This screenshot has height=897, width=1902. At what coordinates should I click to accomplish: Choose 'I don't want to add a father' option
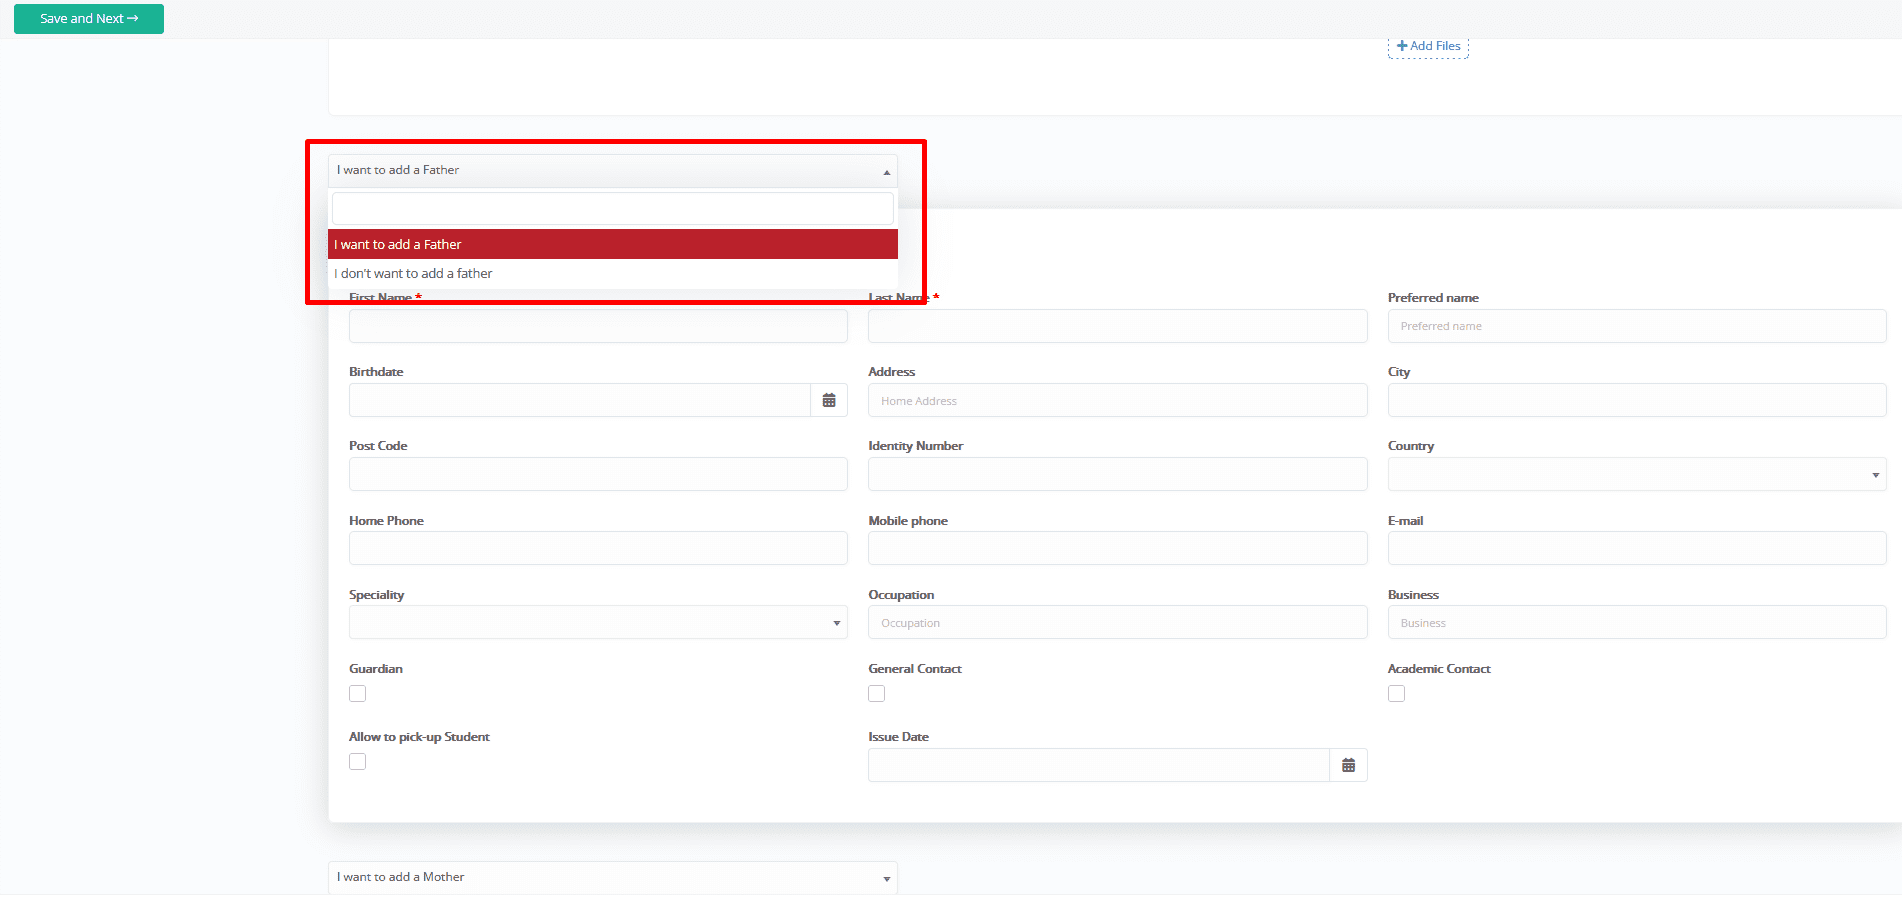pos(613,273)
